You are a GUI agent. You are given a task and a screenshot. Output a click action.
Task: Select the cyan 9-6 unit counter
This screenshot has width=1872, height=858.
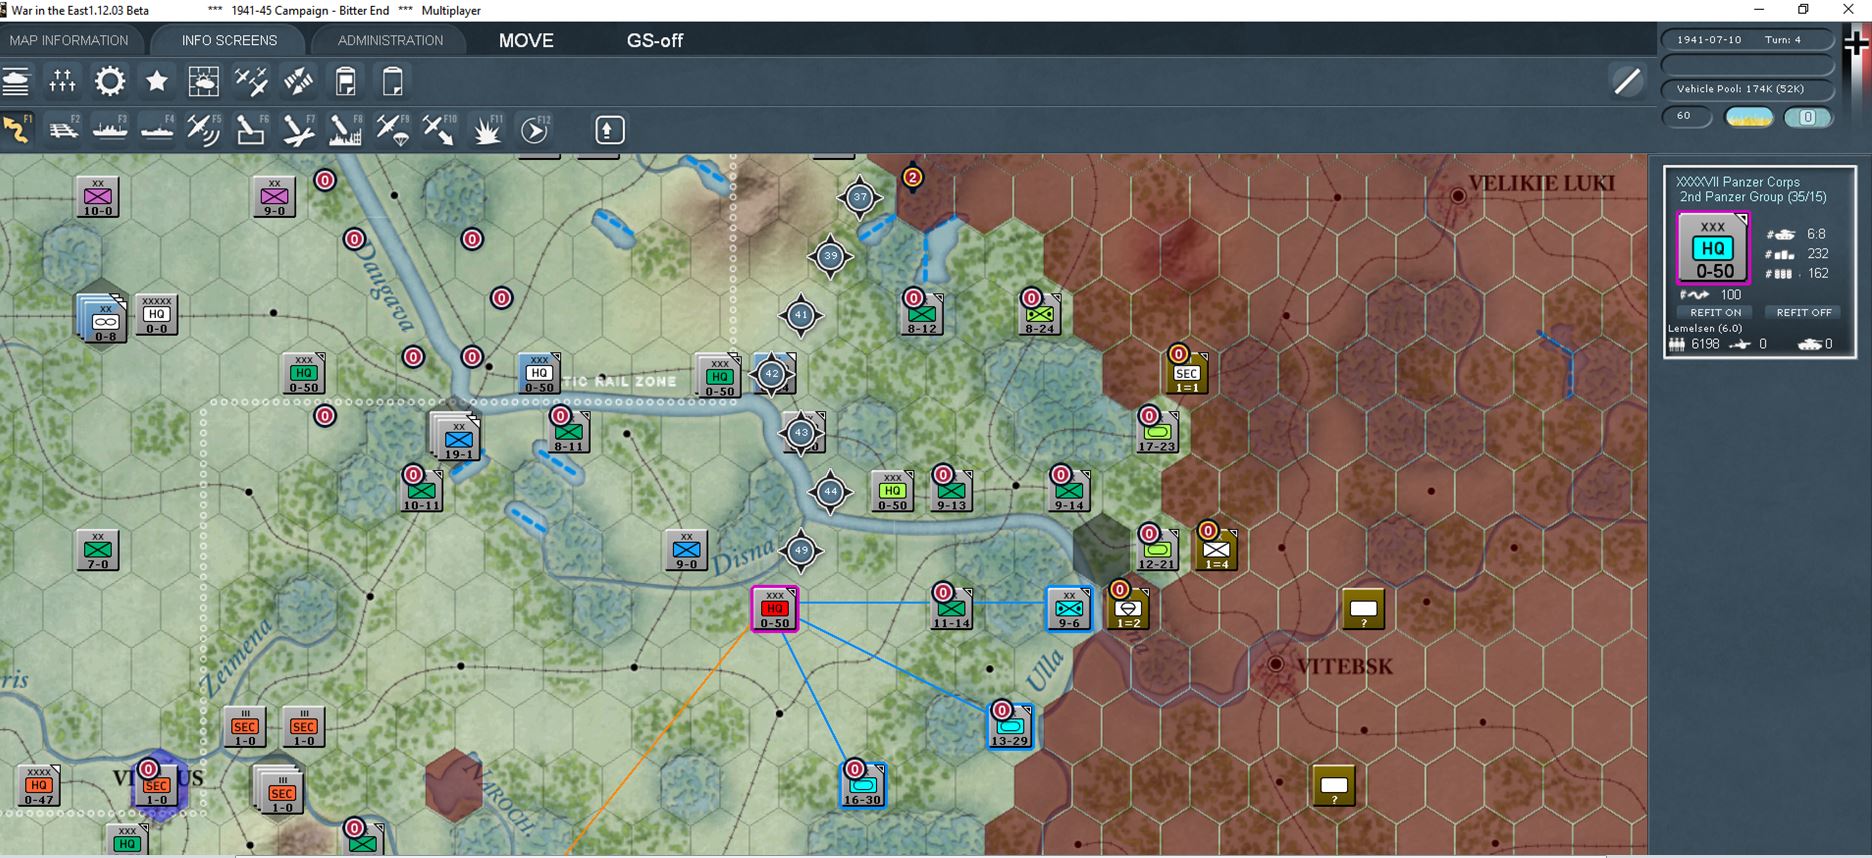coord(1069,608)
